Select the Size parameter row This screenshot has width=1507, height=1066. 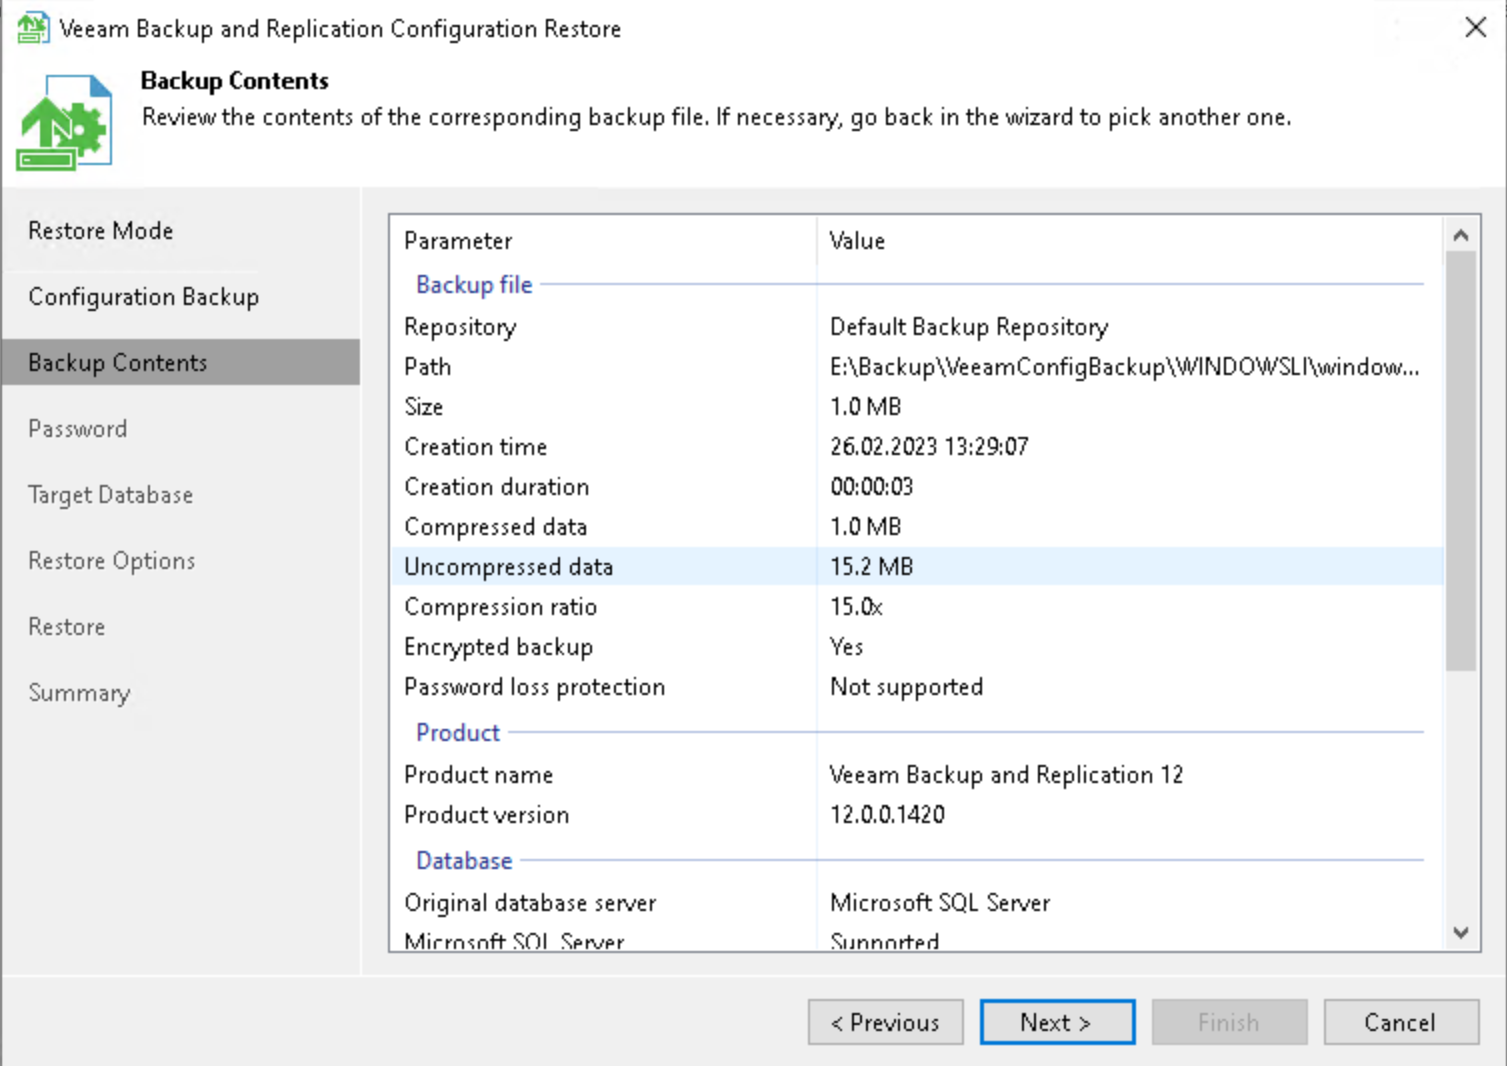pyautogui.click(x=917, y=407)
